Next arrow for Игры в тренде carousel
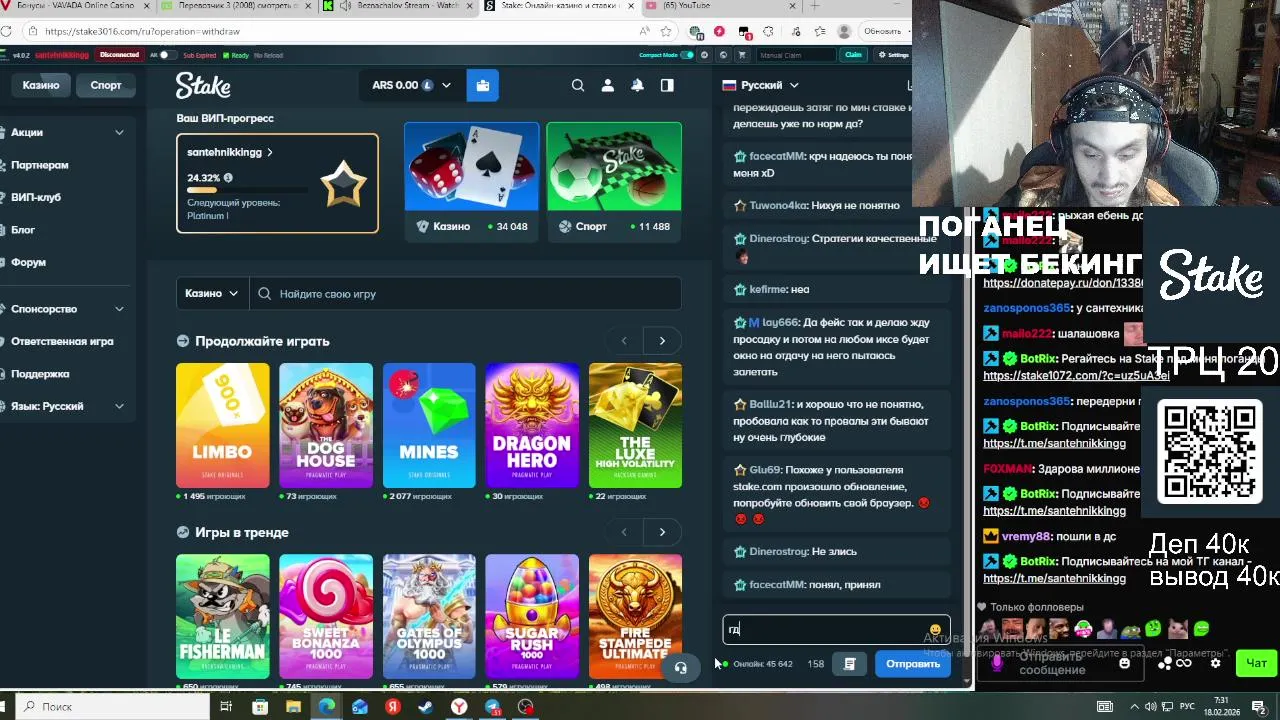Screen dimensions: 1280x720 pos(662,532)
